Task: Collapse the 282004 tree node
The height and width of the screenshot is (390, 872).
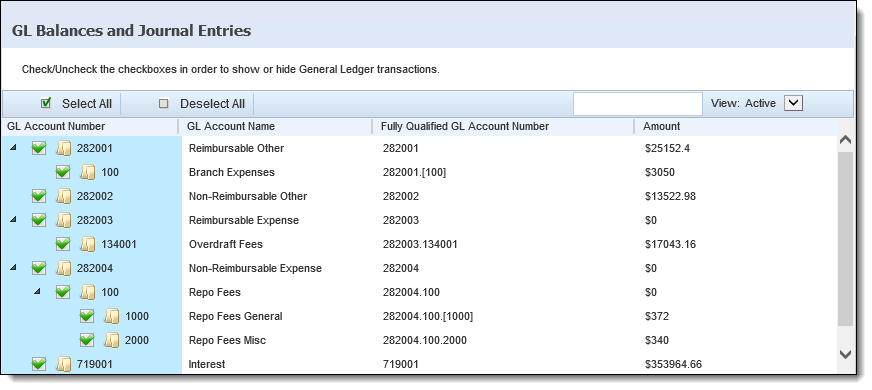Action: click(13, 268)
